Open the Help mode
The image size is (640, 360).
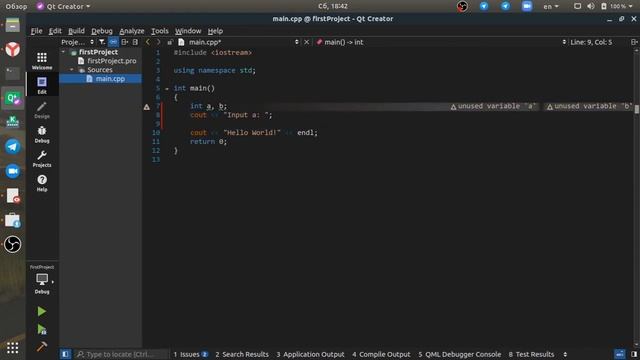(x=42, y=183)
